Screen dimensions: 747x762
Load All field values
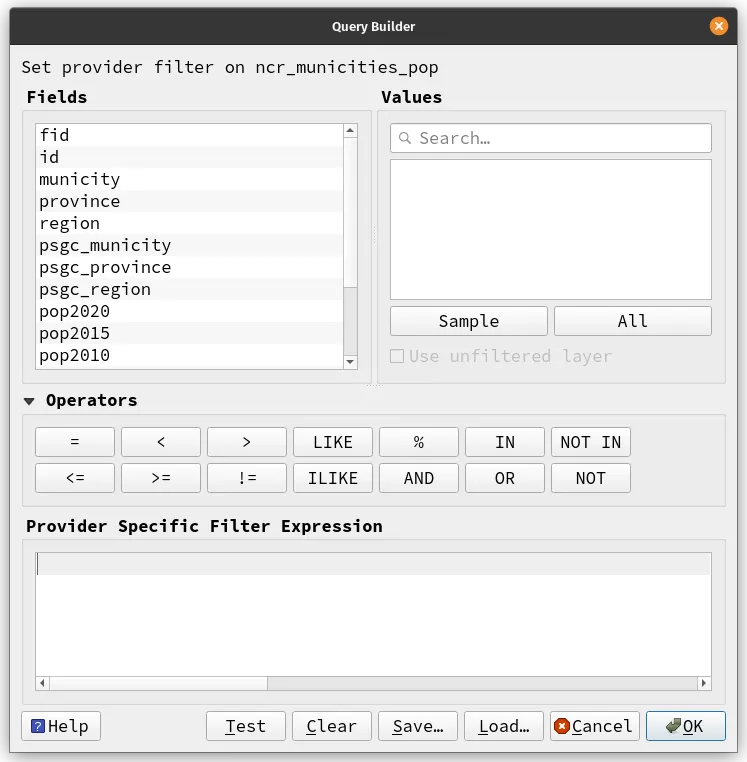(x=633, y=321)
